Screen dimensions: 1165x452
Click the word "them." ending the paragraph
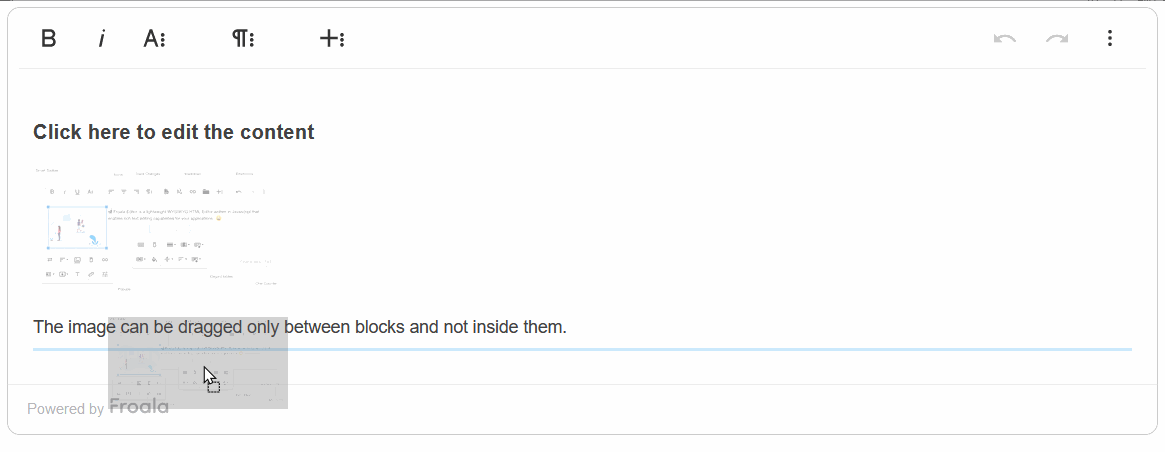(545, 327)
